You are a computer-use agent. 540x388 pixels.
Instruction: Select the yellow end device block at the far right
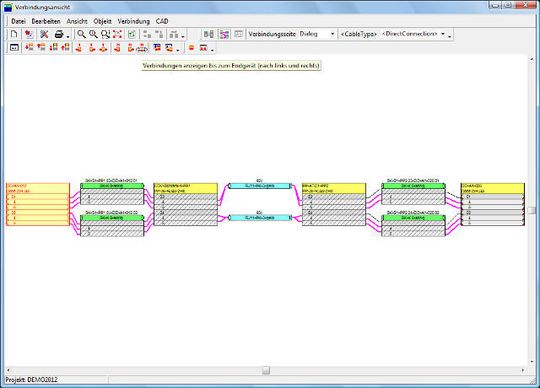click(493, 204)
